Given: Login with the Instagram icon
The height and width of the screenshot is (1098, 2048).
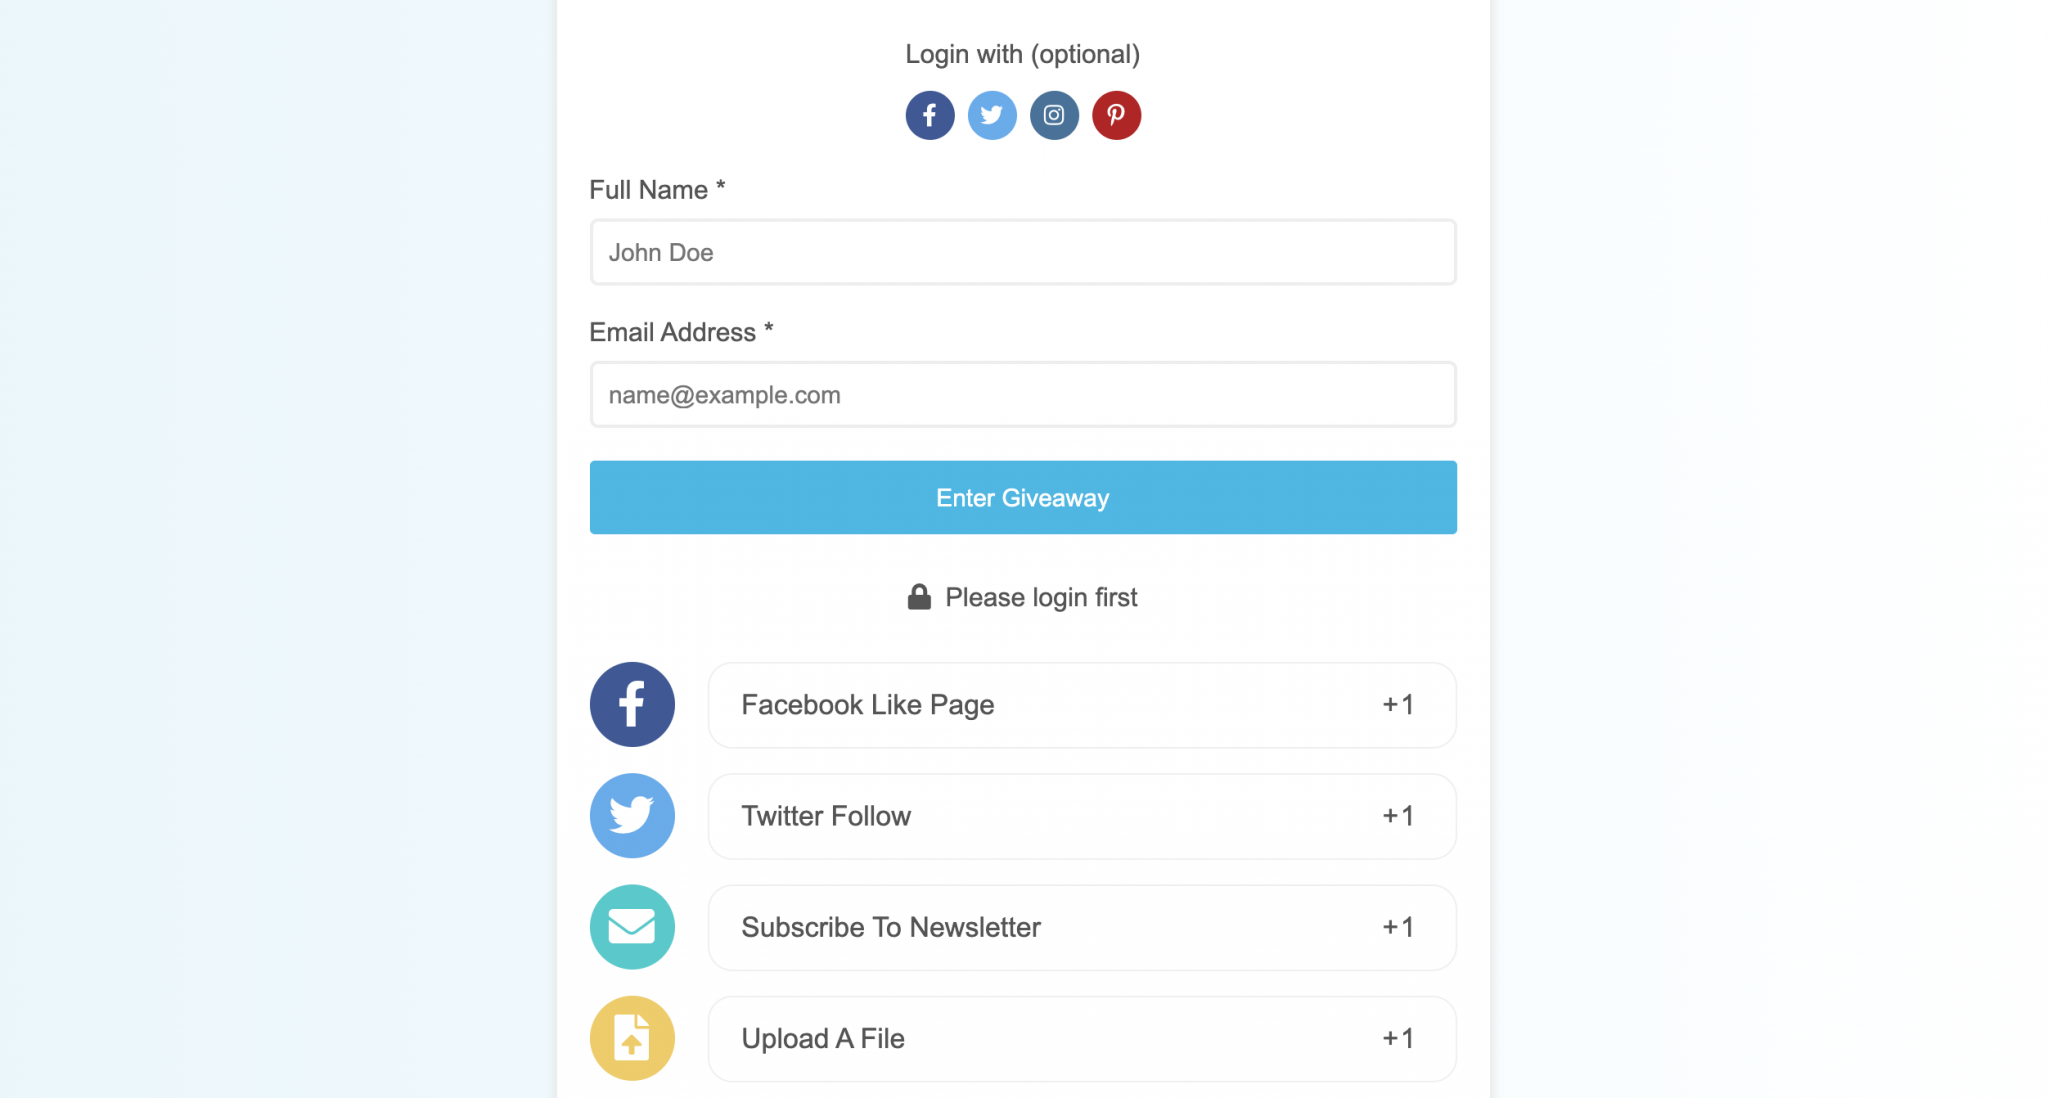Looking at the screenshot, I should coord(1053,115).
